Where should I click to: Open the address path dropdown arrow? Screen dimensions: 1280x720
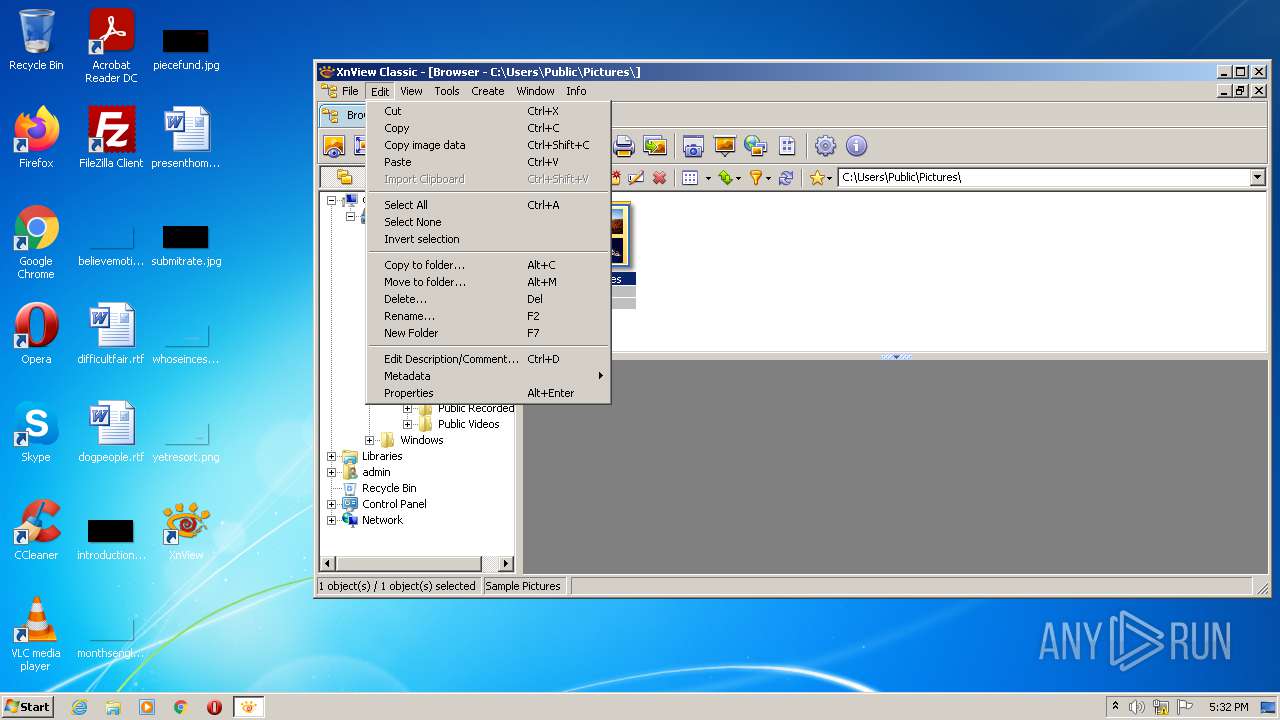(x=1257, y=177)
